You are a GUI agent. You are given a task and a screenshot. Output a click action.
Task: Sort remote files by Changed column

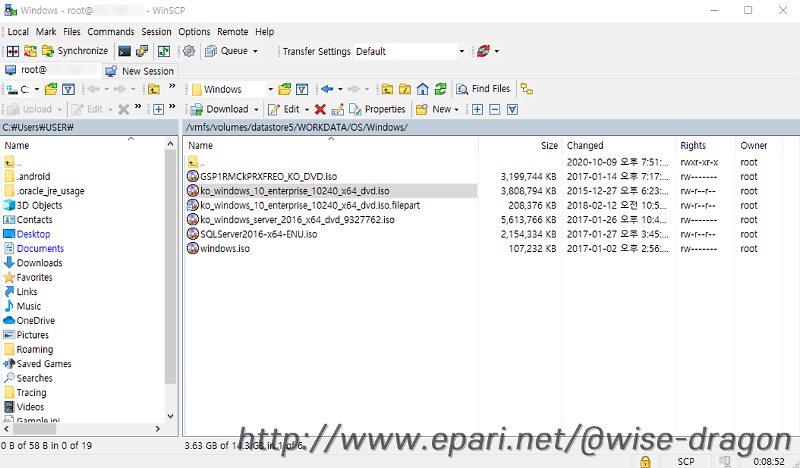618,145
